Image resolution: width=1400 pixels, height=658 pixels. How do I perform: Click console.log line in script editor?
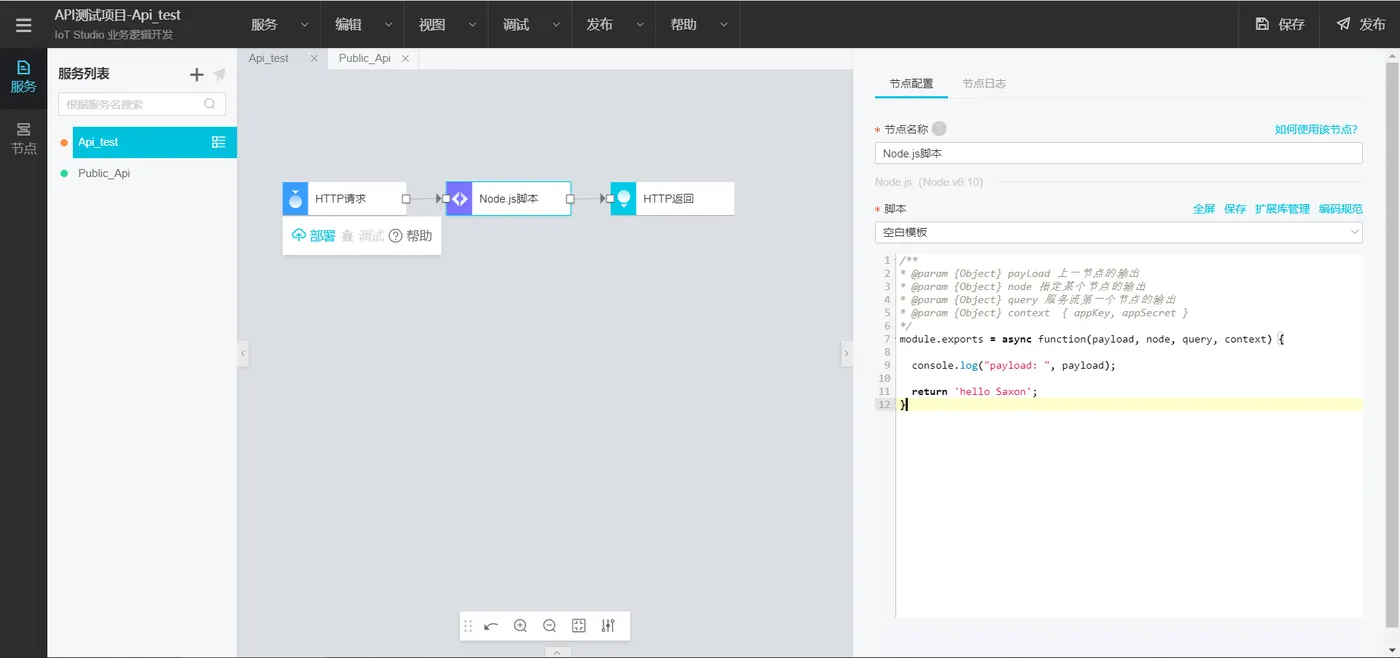click(x=1013, y=365)
